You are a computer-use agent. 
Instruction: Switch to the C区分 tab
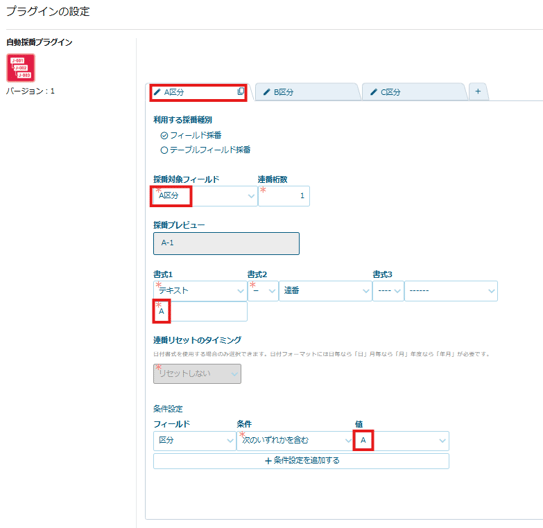[415, 92]
